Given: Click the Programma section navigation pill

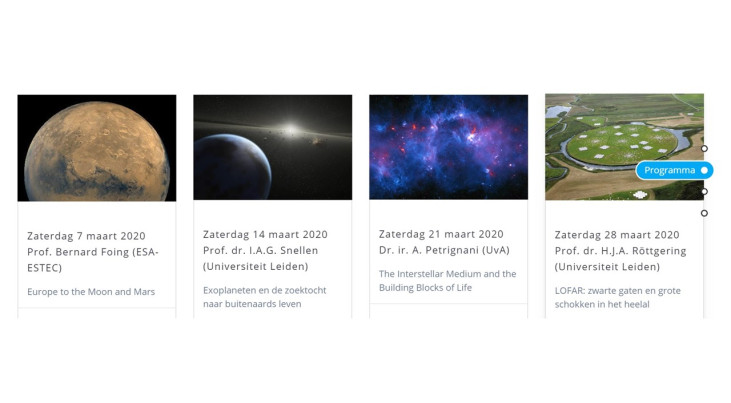Looking at the screenshot, I should pyautogui.click(x=674, y=170).
